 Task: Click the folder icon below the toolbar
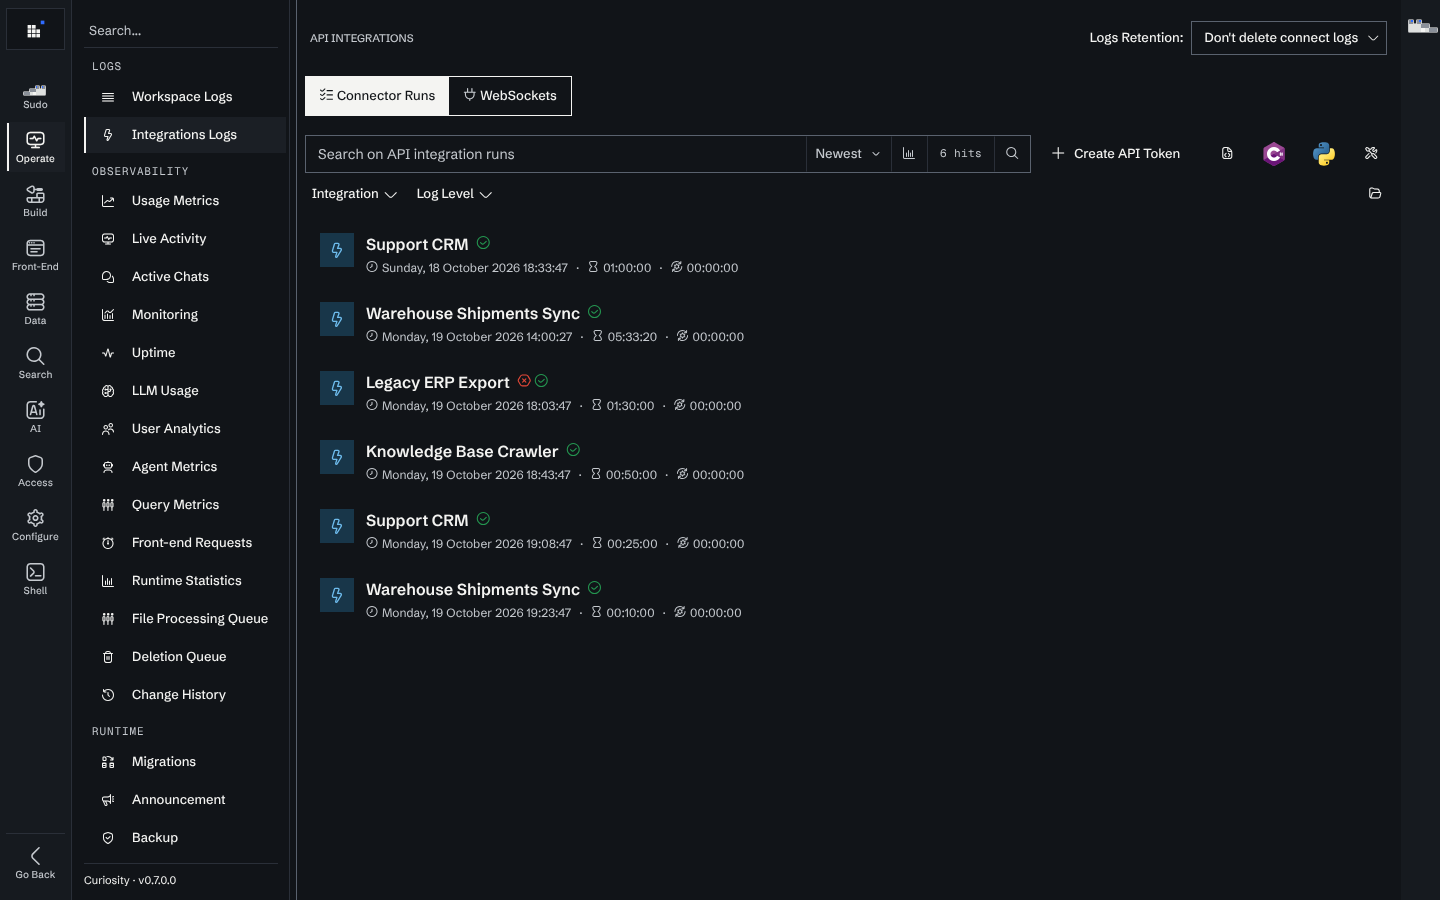[1375, 194]
